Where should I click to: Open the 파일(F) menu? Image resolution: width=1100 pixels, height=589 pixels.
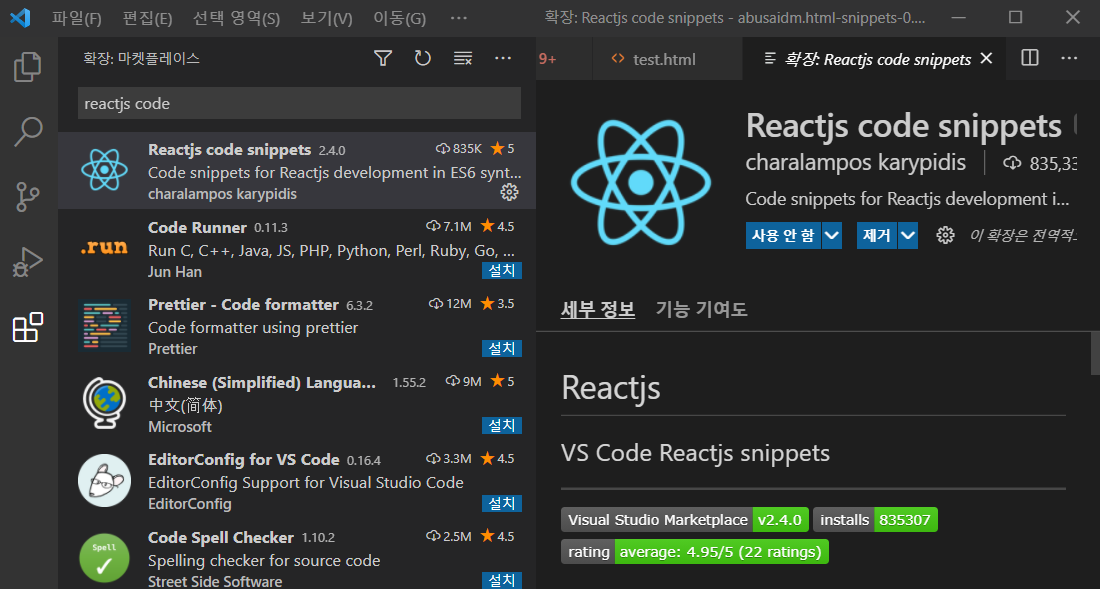76,18
